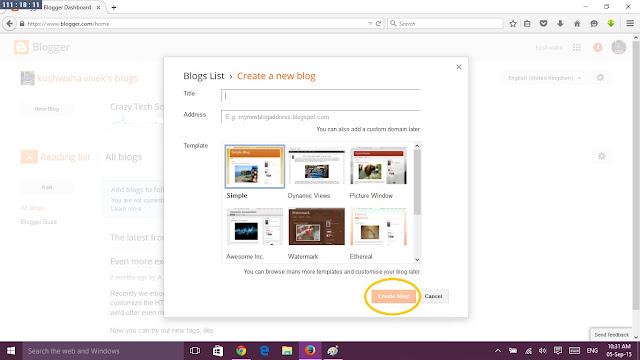Viewport: 640px width, 360px height.
Task: Open the bookmarks list icon
Action: point(527,24)
